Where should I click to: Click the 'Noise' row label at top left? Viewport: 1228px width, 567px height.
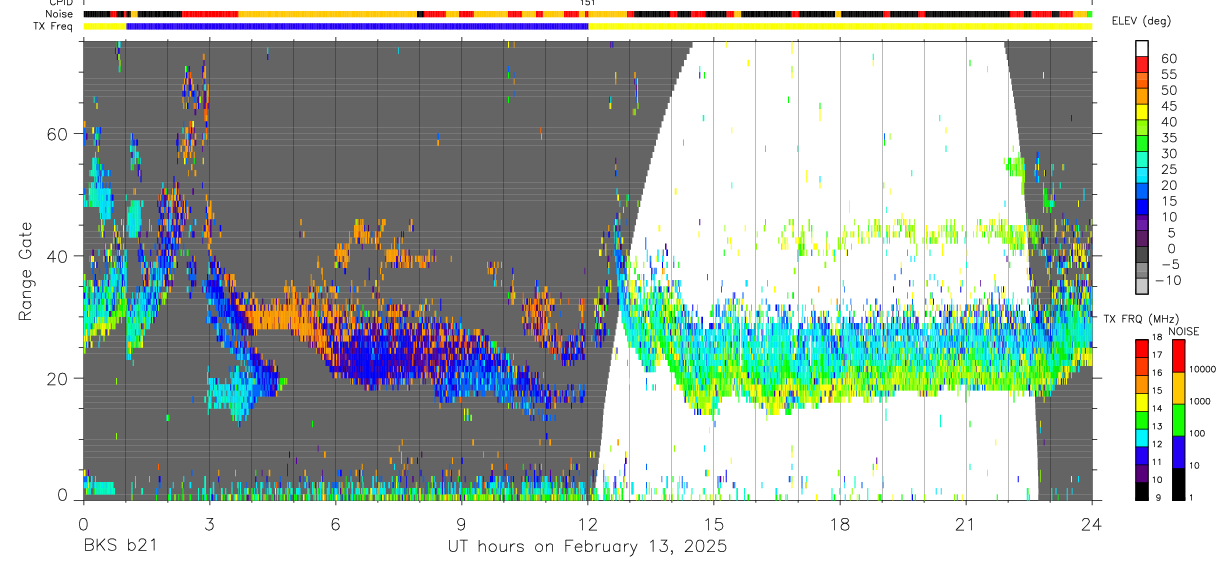coord(60,14)
